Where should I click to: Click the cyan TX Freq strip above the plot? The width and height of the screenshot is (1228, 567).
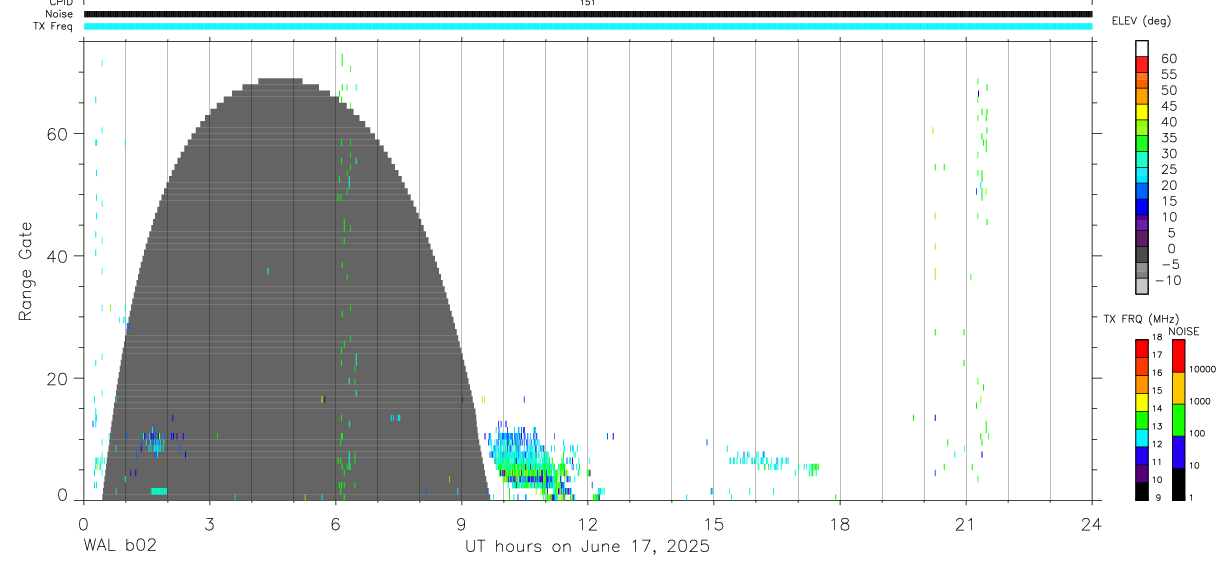[x=587, y=26]
